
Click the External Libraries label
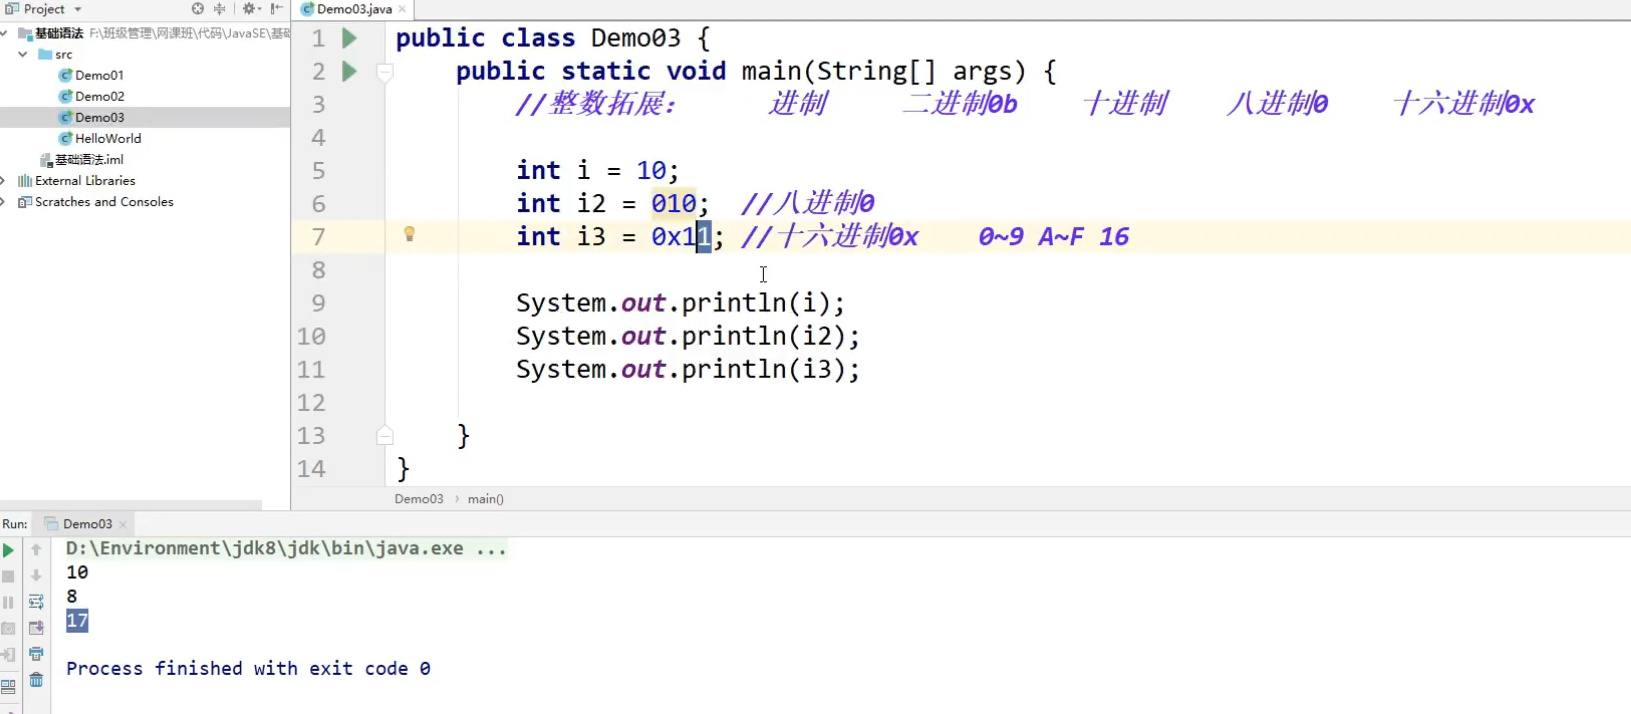pos(85,181)
